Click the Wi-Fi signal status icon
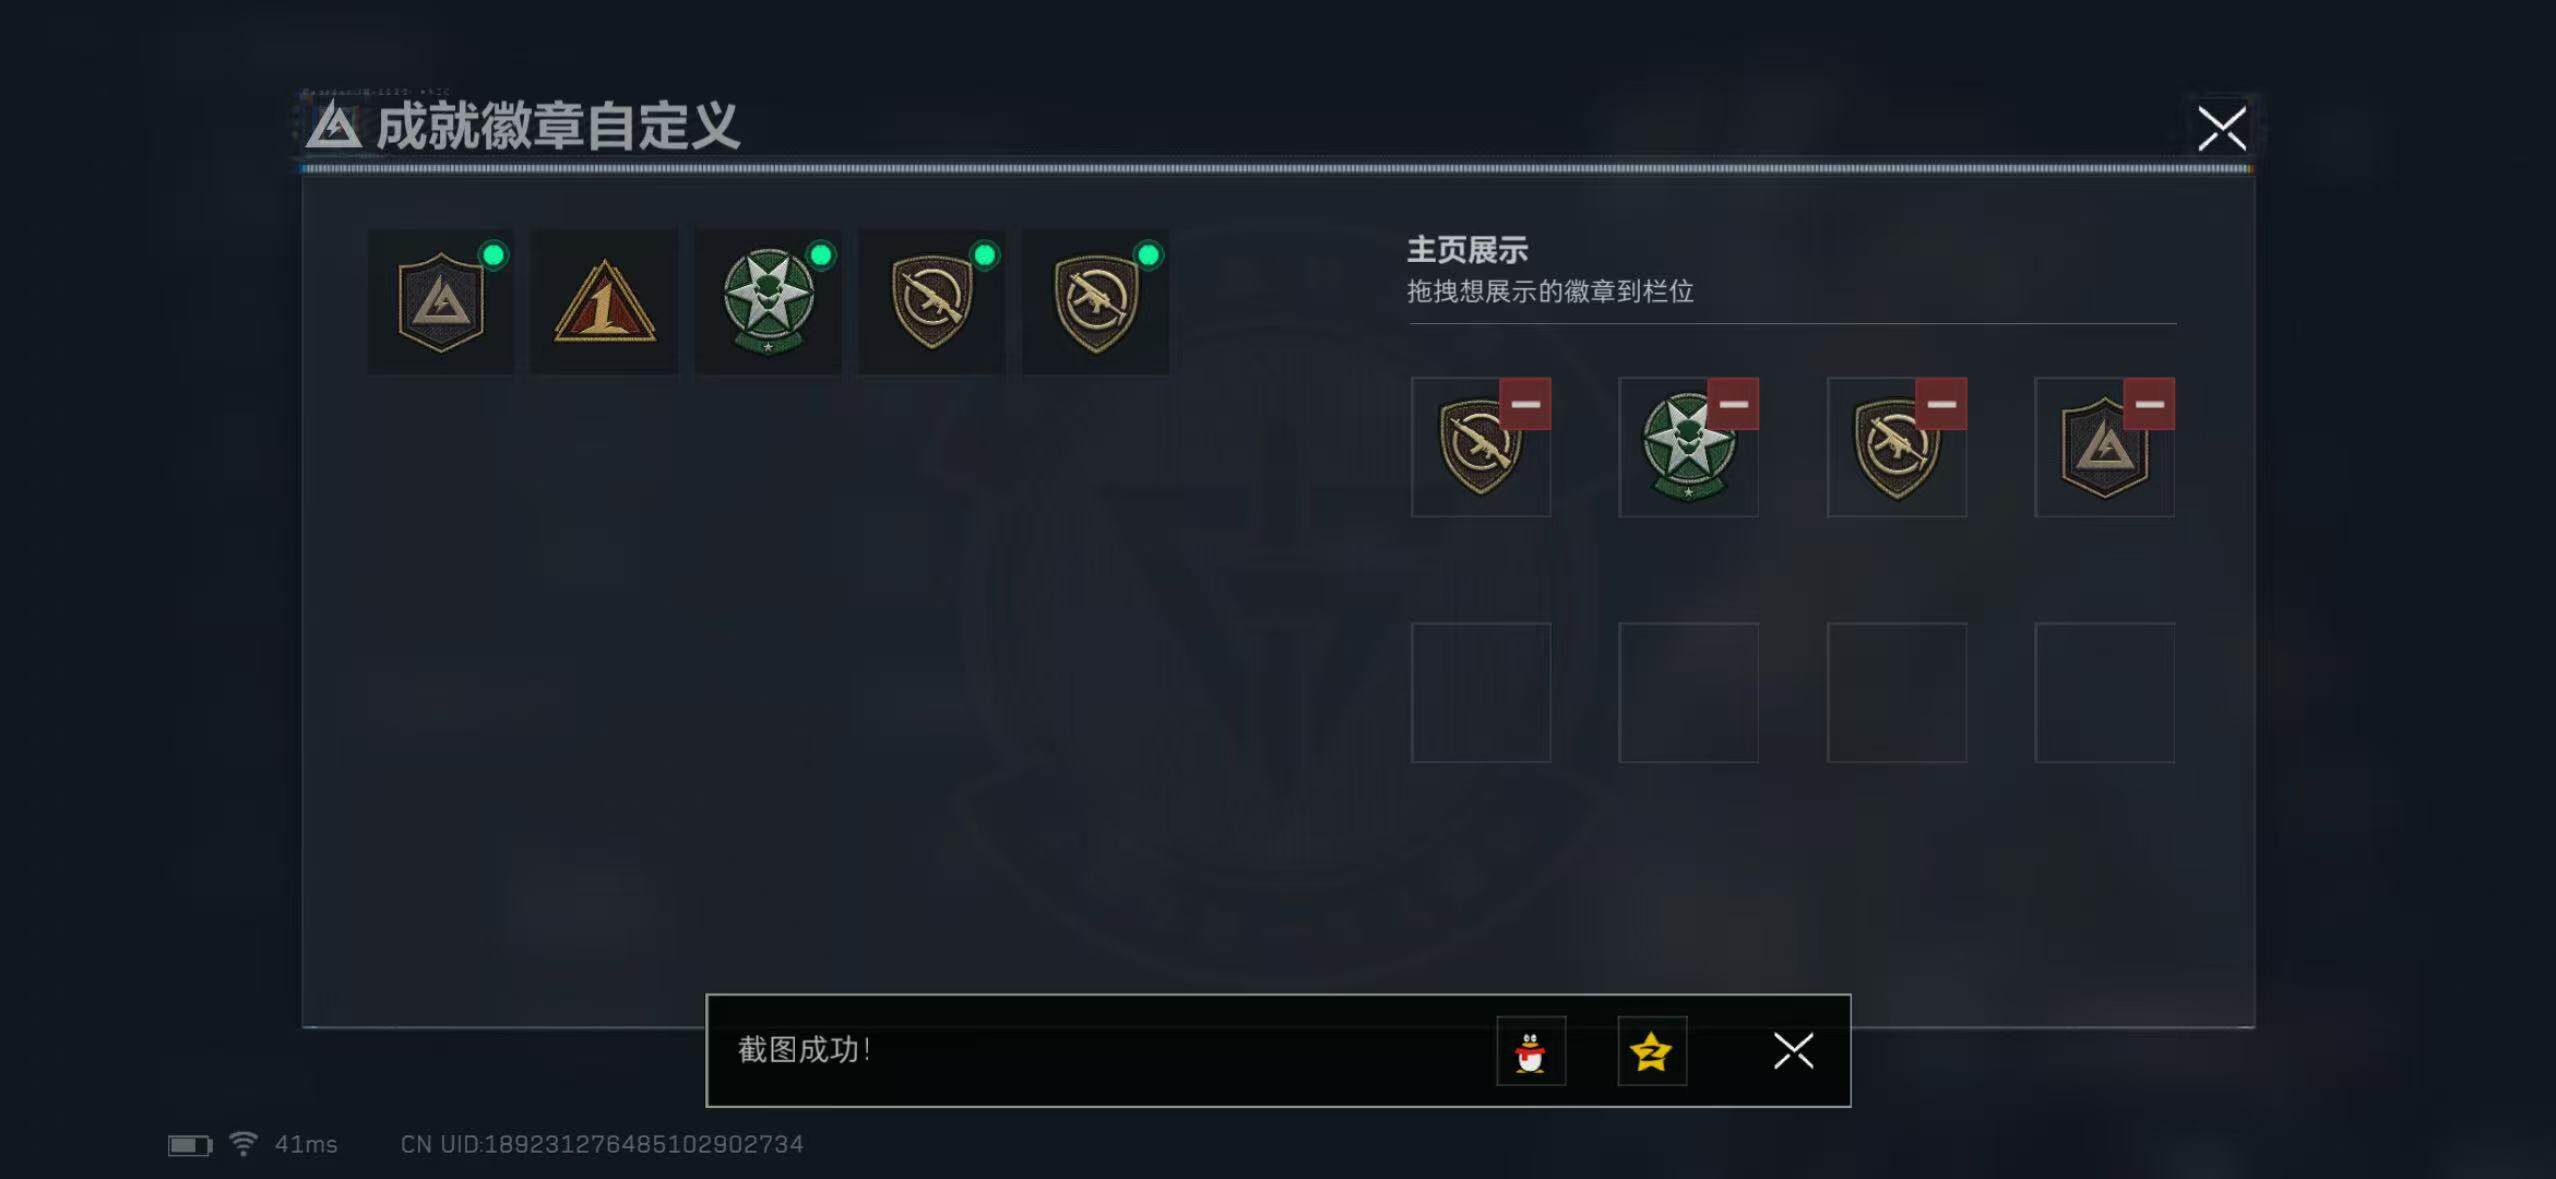Viewport: 2556px width, 1179px height. point(242,1143)
